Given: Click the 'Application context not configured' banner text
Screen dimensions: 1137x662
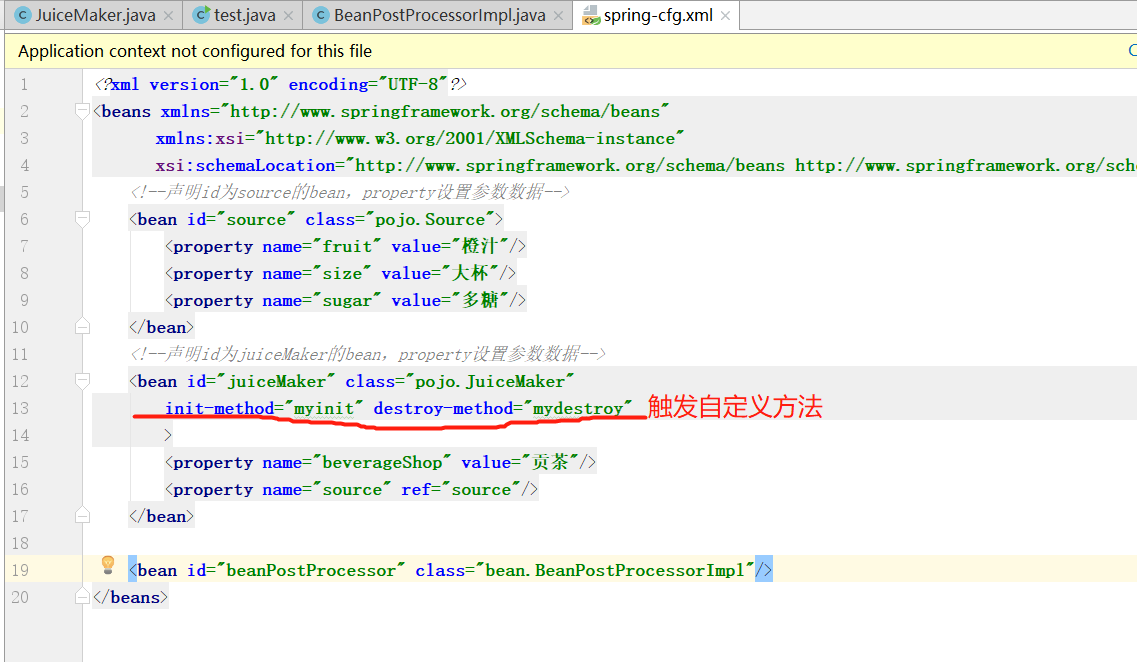Looking at the screenshot, I should (195, 51).
